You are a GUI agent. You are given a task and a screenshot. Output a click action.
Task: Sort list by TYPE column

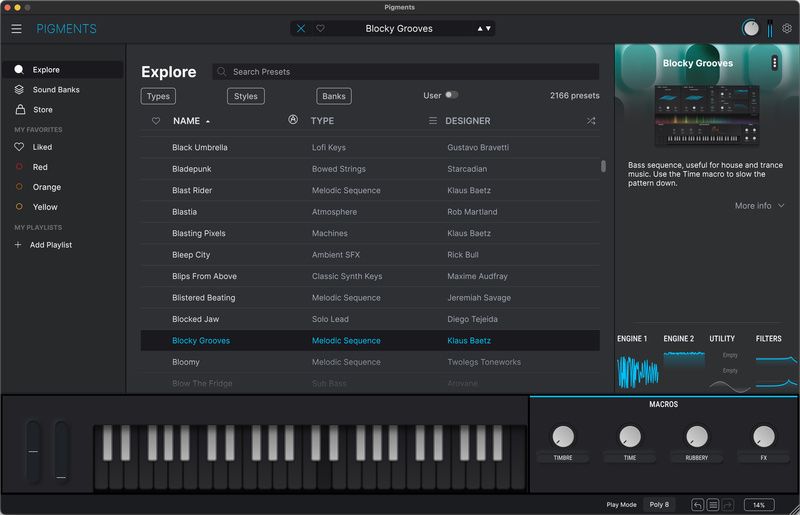pyautogui.click(x=322, y=121)
